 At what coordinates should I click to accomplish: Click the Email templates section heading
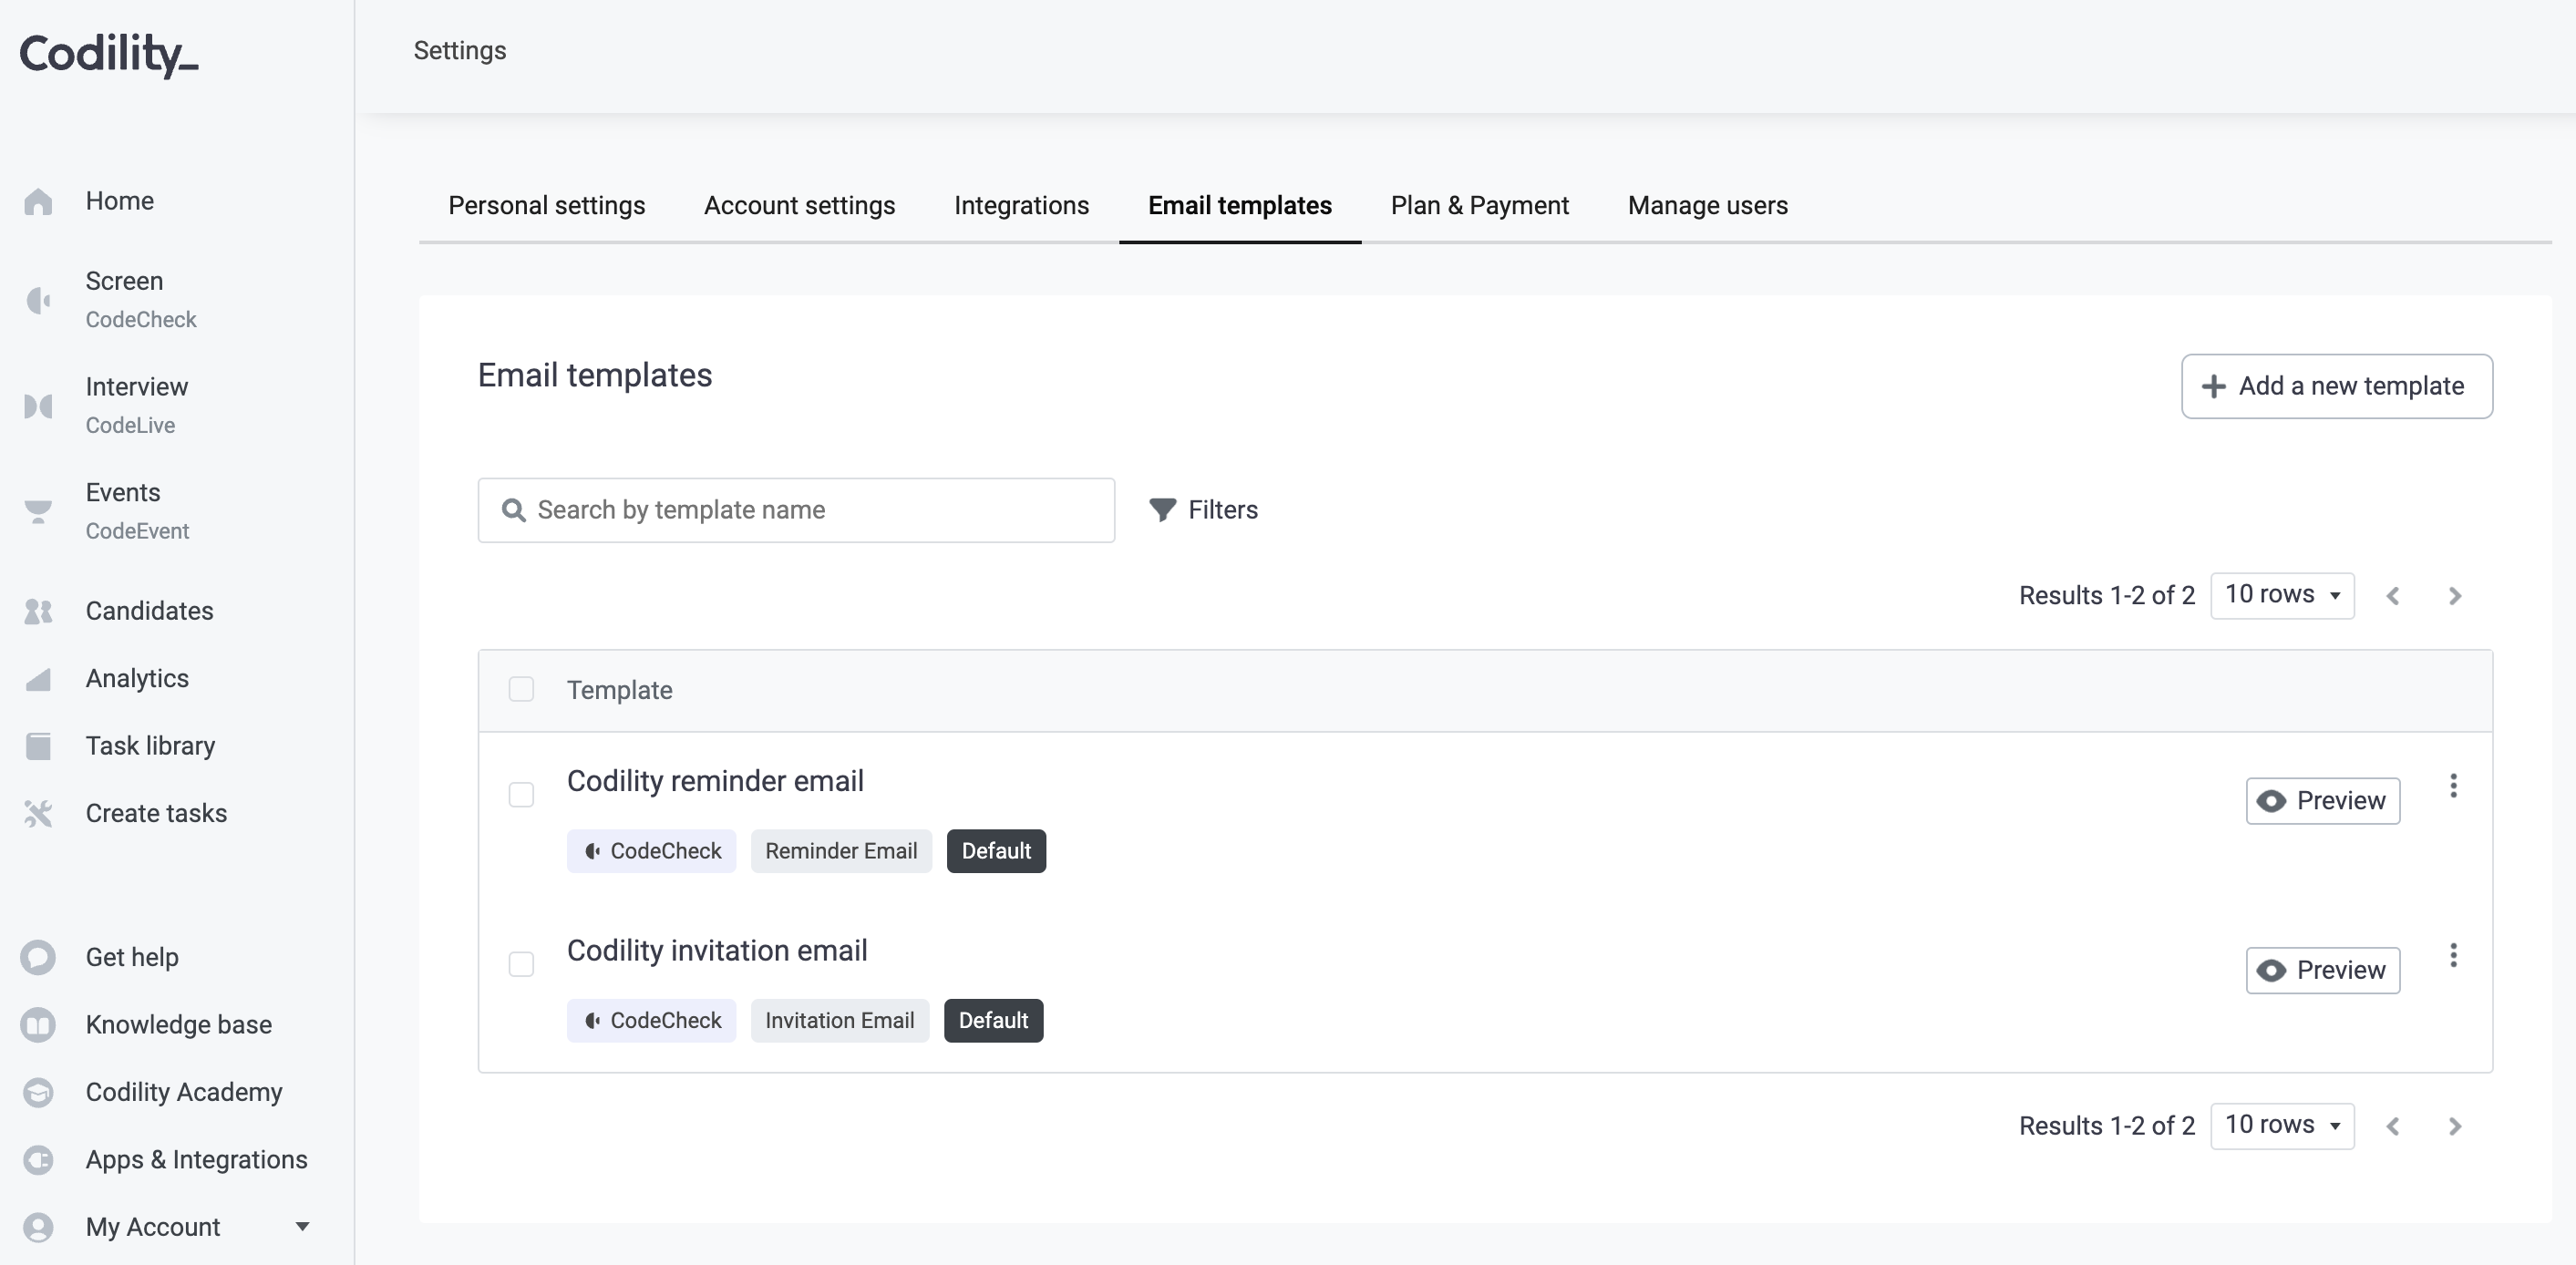tap(595, 375)
